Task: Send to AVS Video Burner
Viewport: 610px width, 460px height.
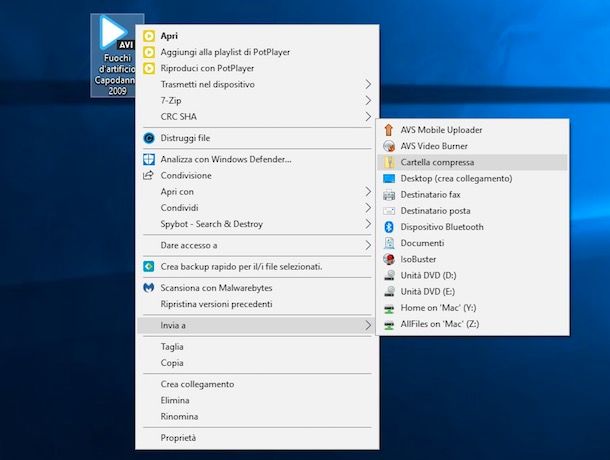Action: (x=472, y=146)
